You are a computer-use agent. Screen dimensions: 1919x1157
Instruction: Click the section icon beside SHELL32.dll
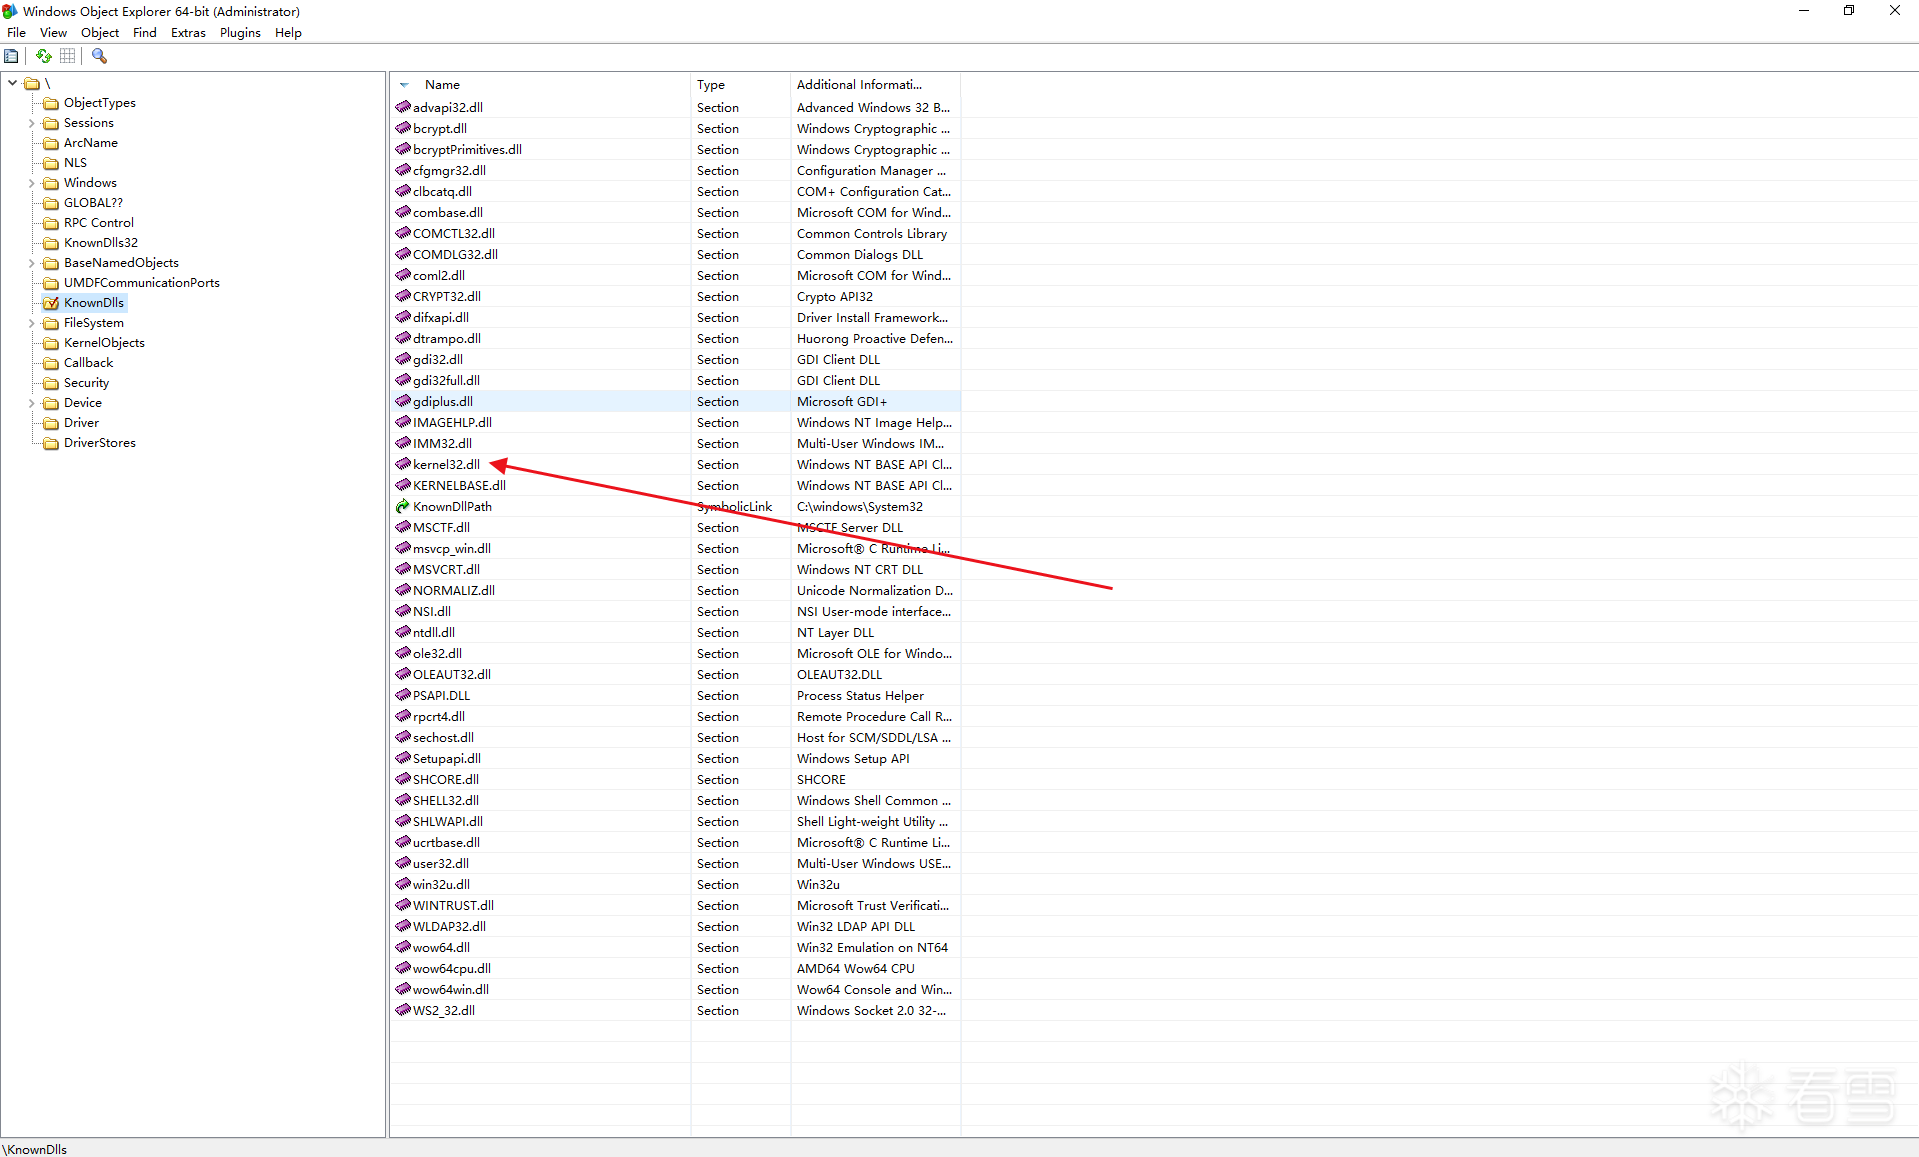click(403, 800)
